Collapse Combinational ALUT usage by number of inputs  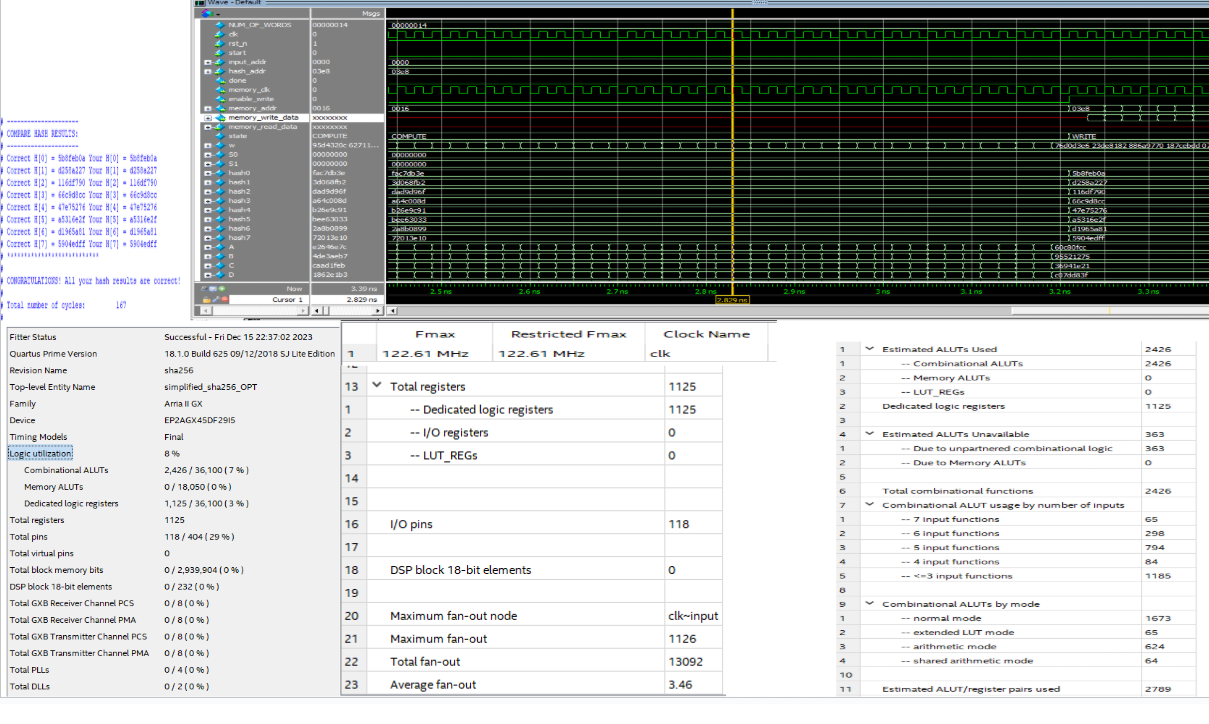871,505
